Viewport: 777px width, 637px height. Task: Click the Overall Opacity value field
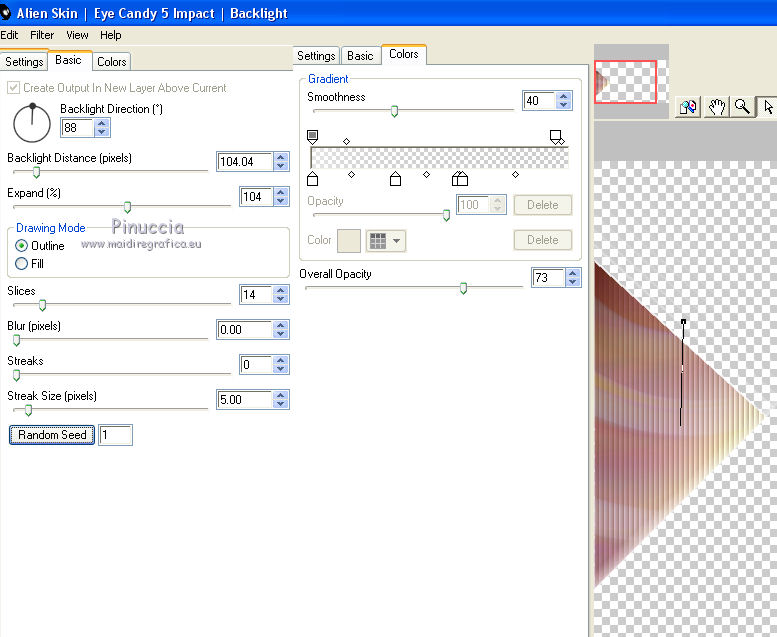(x=548, y=278)
